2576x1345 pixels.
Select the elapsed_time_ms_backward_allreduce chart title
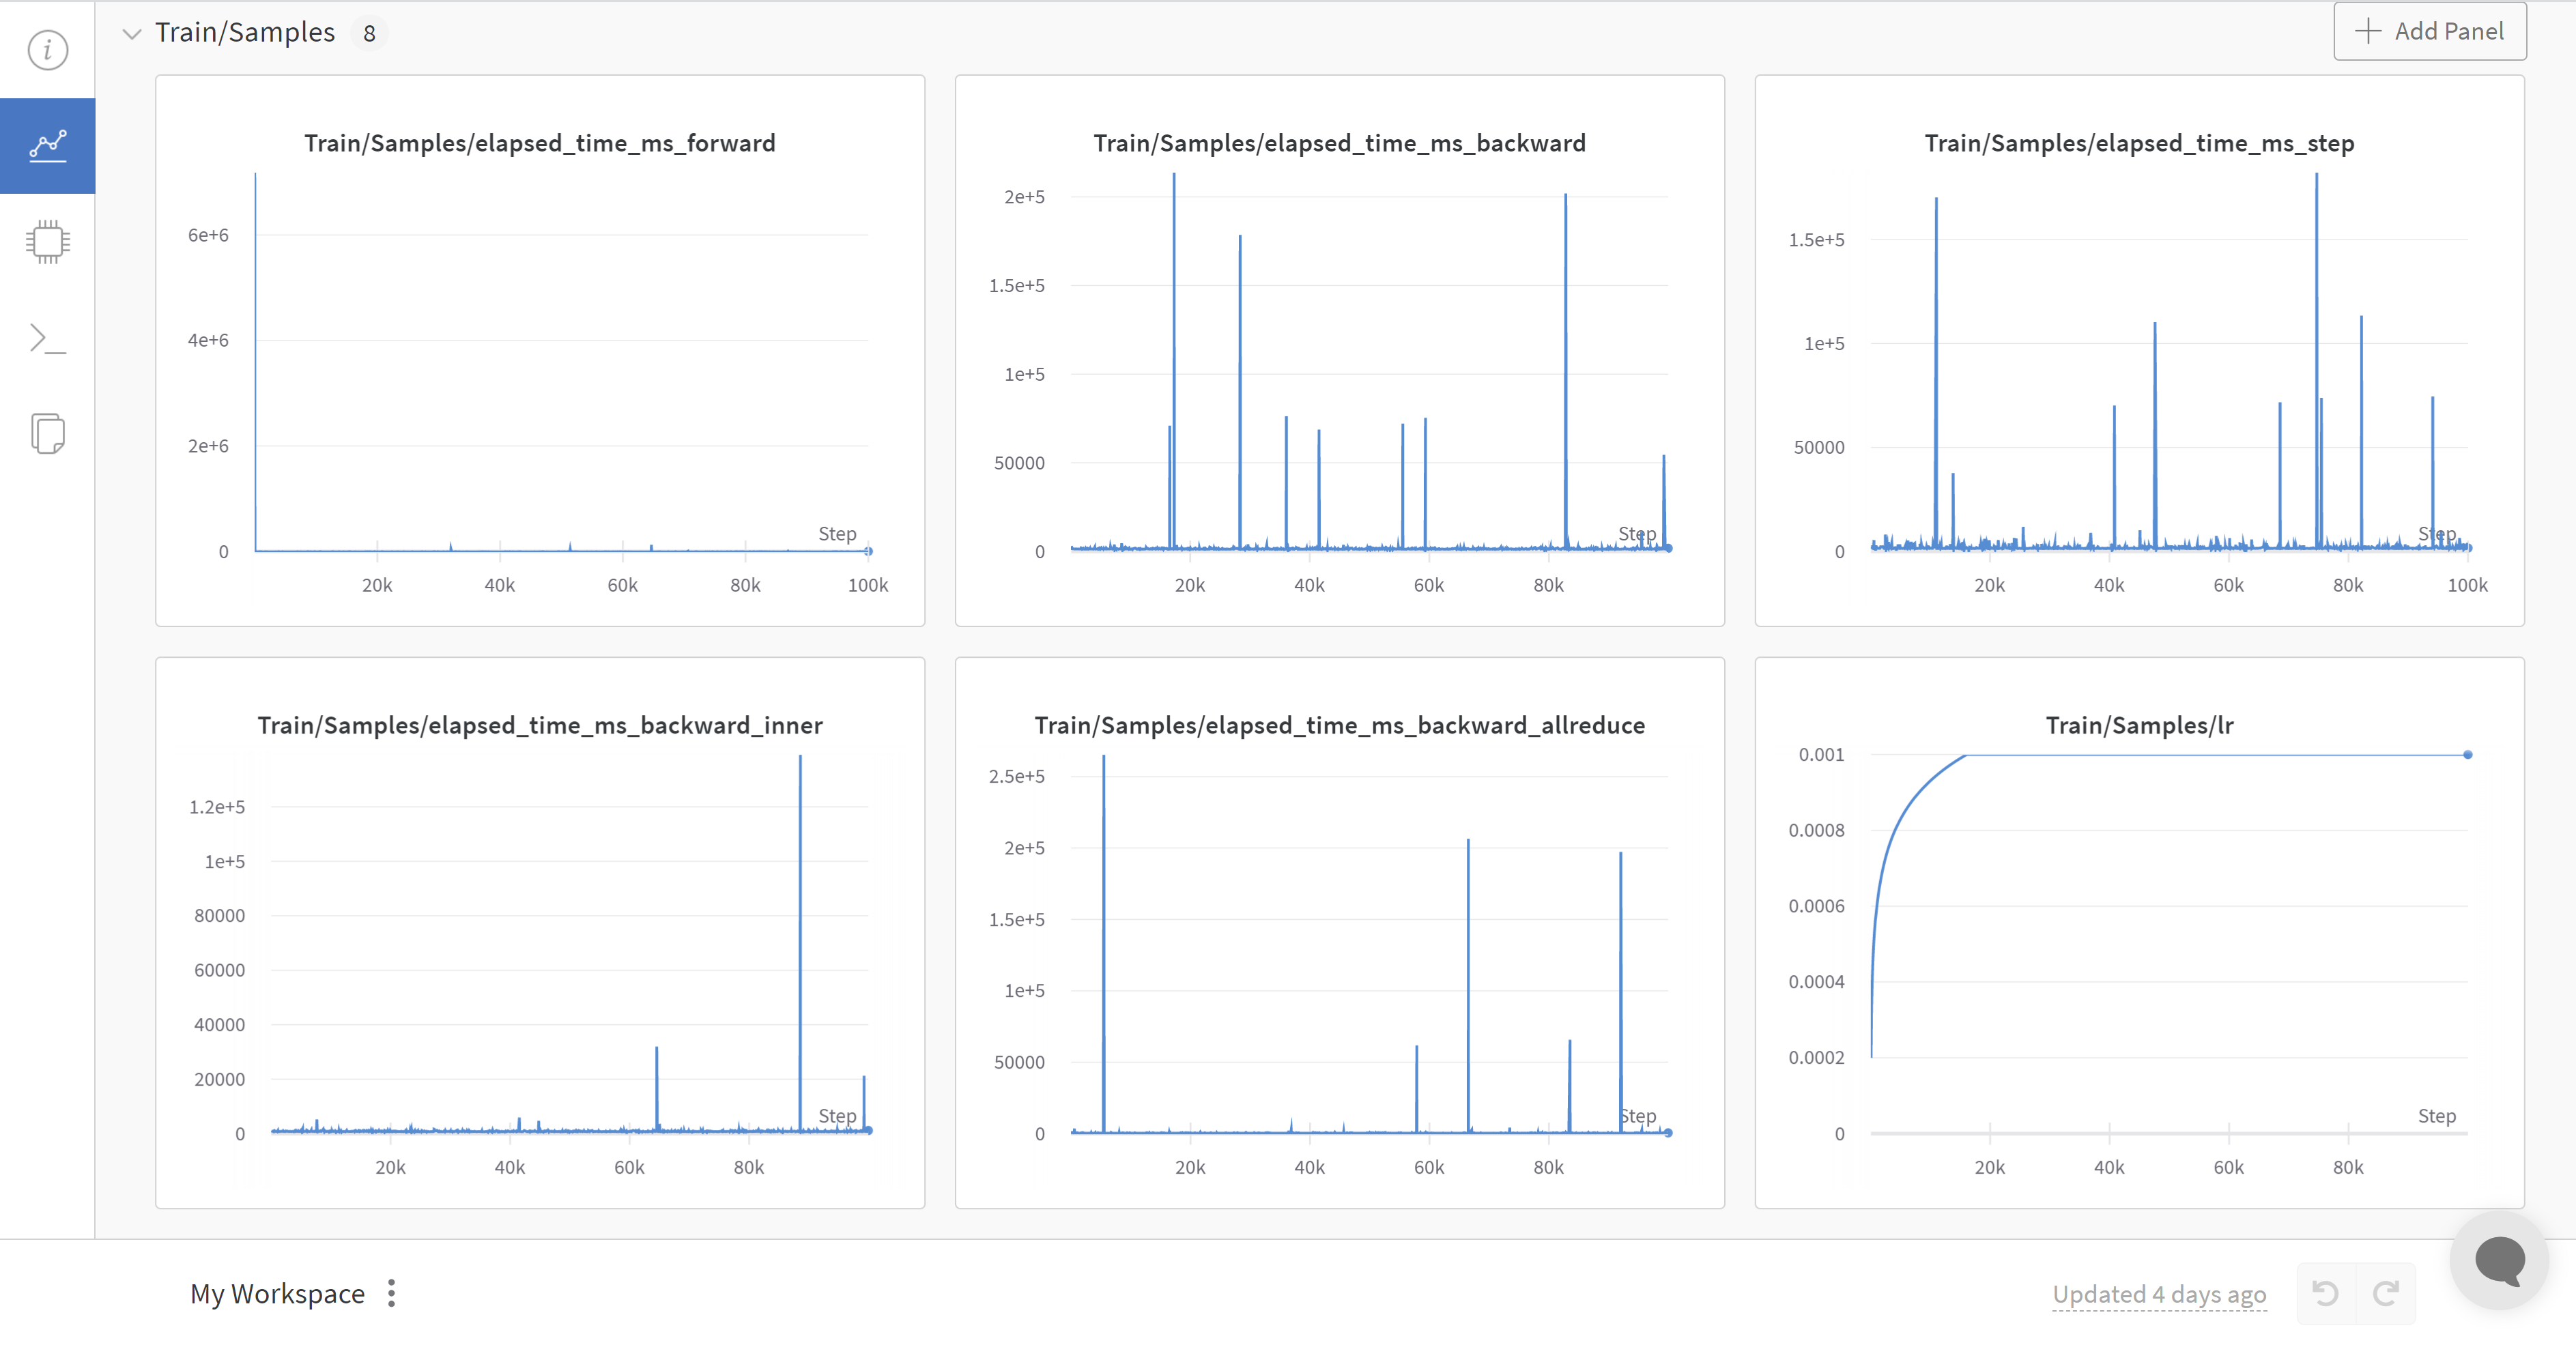1339,725
